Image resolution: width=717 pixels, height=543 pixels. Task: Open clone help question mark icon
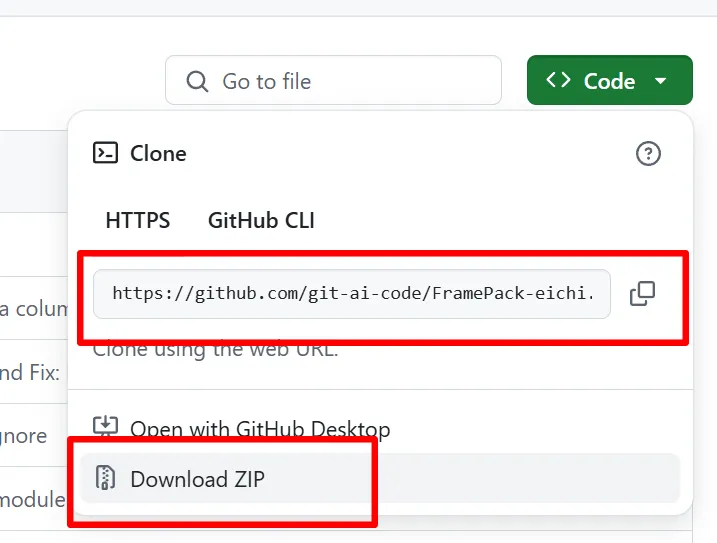click(x=648, y=154)
